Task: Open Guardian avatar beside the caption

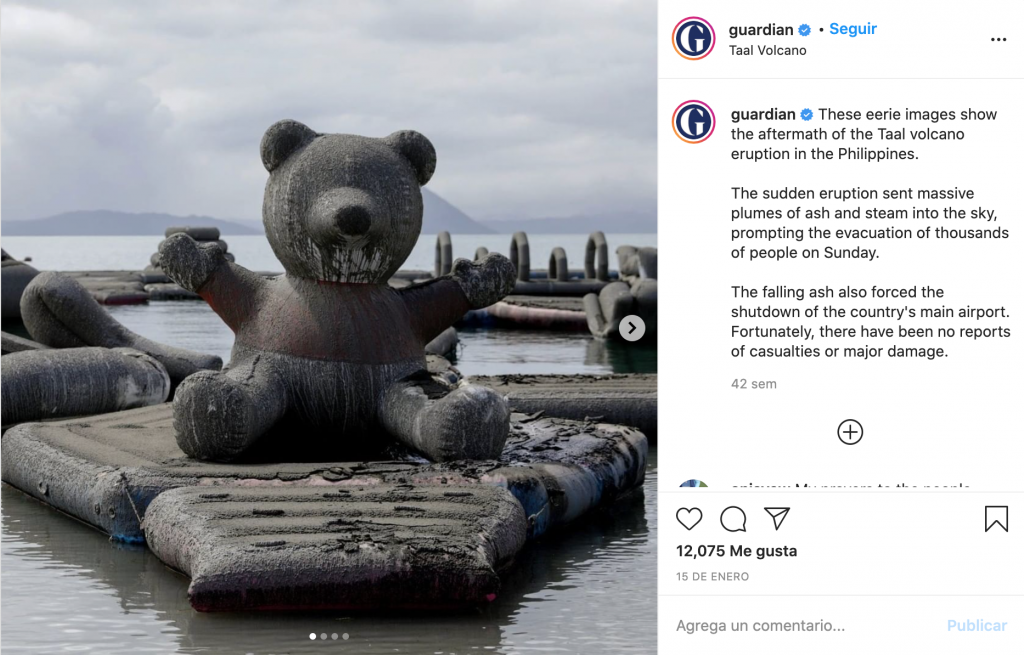Action: coord(694,122)
